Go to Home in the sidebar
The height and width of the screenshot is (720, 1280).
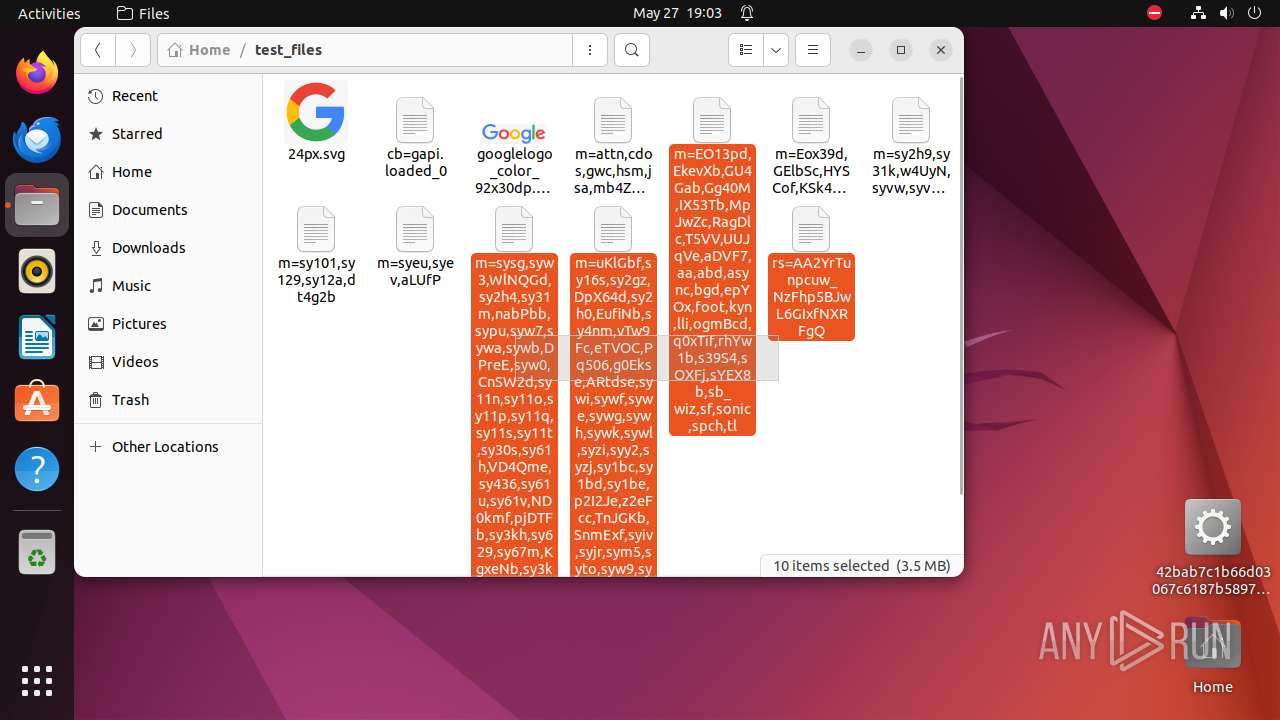[167, 172]
